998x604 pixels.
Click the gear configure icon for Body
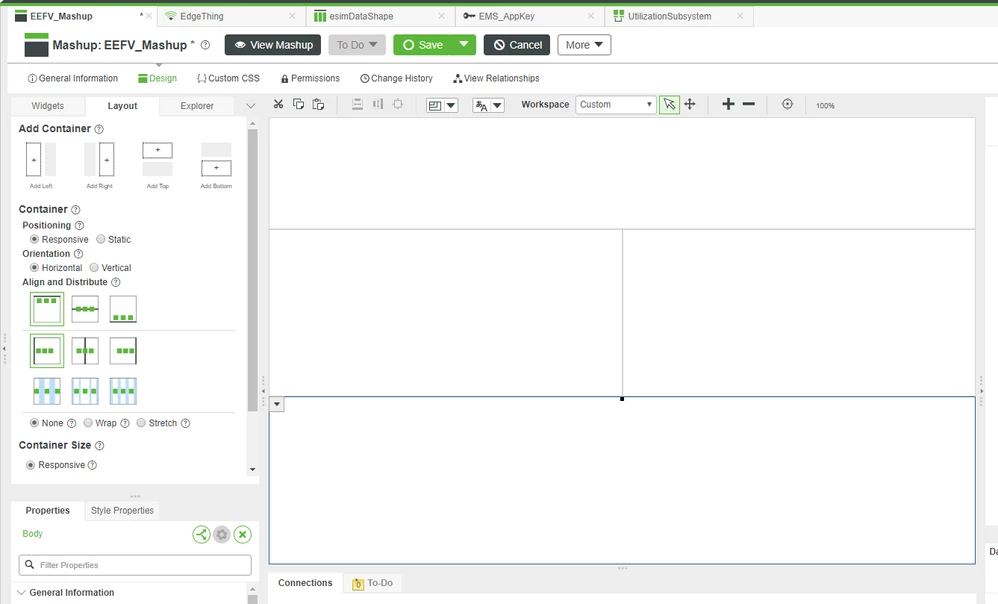[221, 535]
